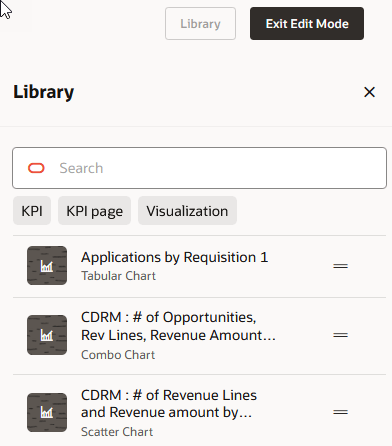Click the Library panel heading
Image resolution: width=392 pixels, height=446 pixels.
(43, 92)
